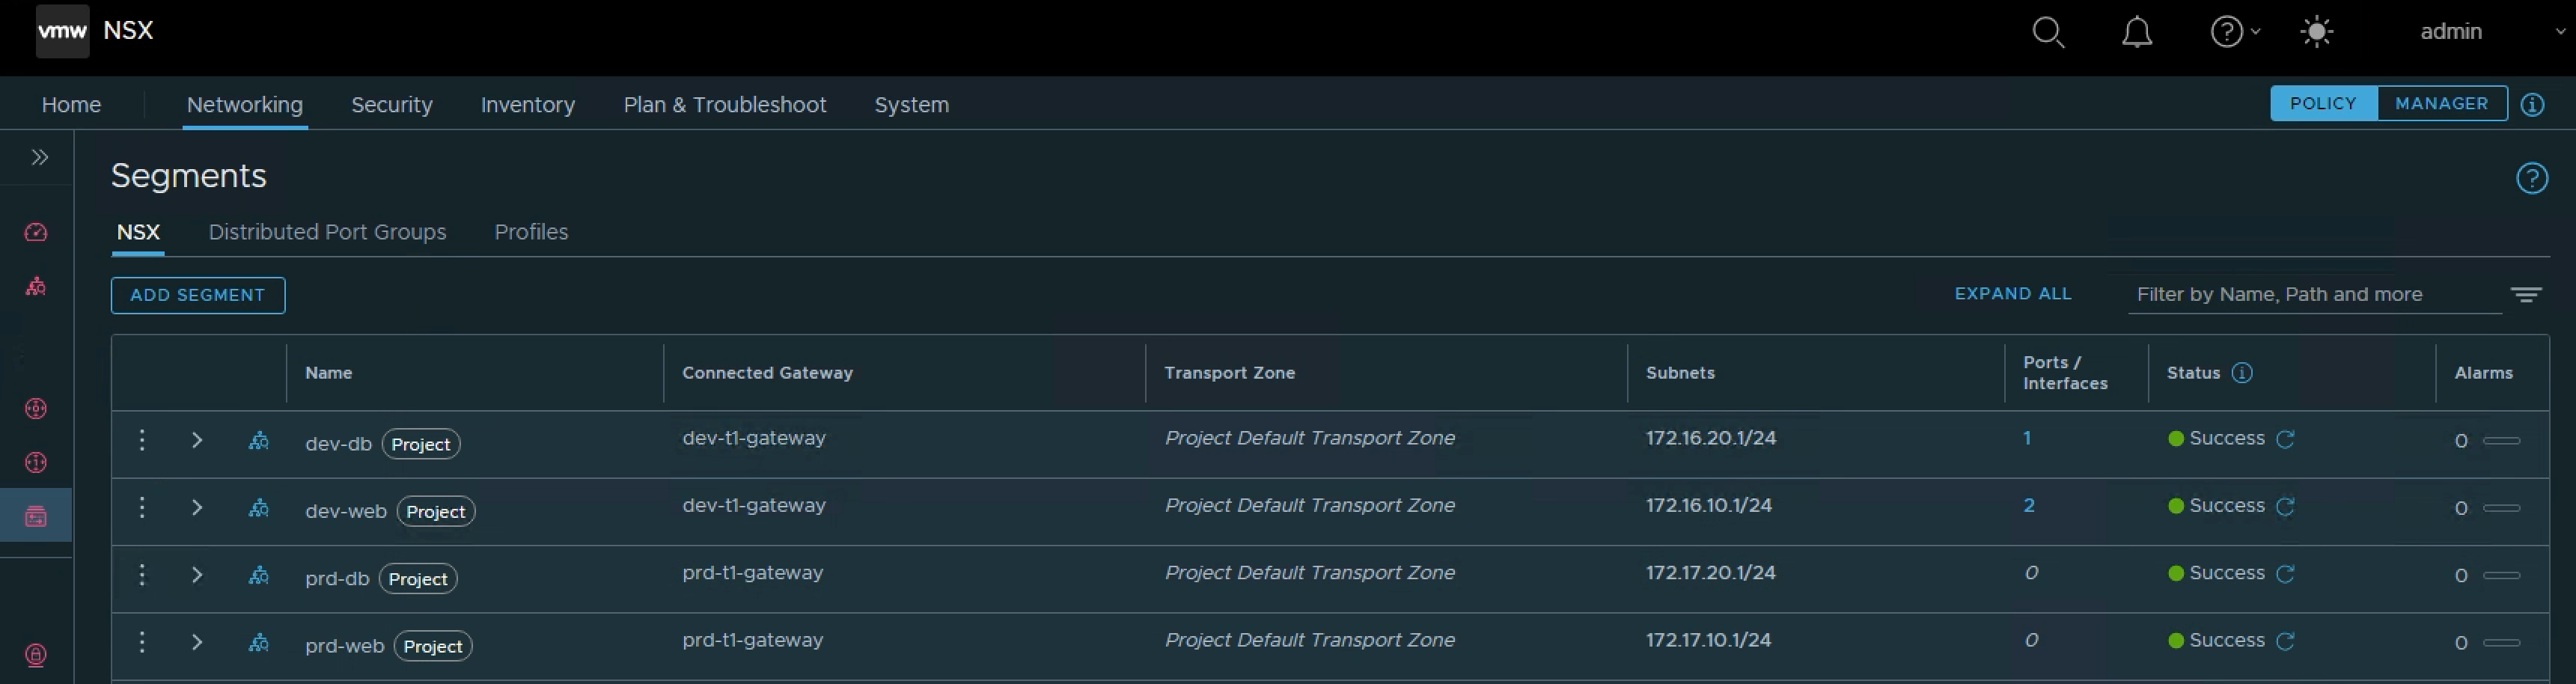Open the filter lines icon
This screenshot has width=2576, height=684.
coord(2525,295)
